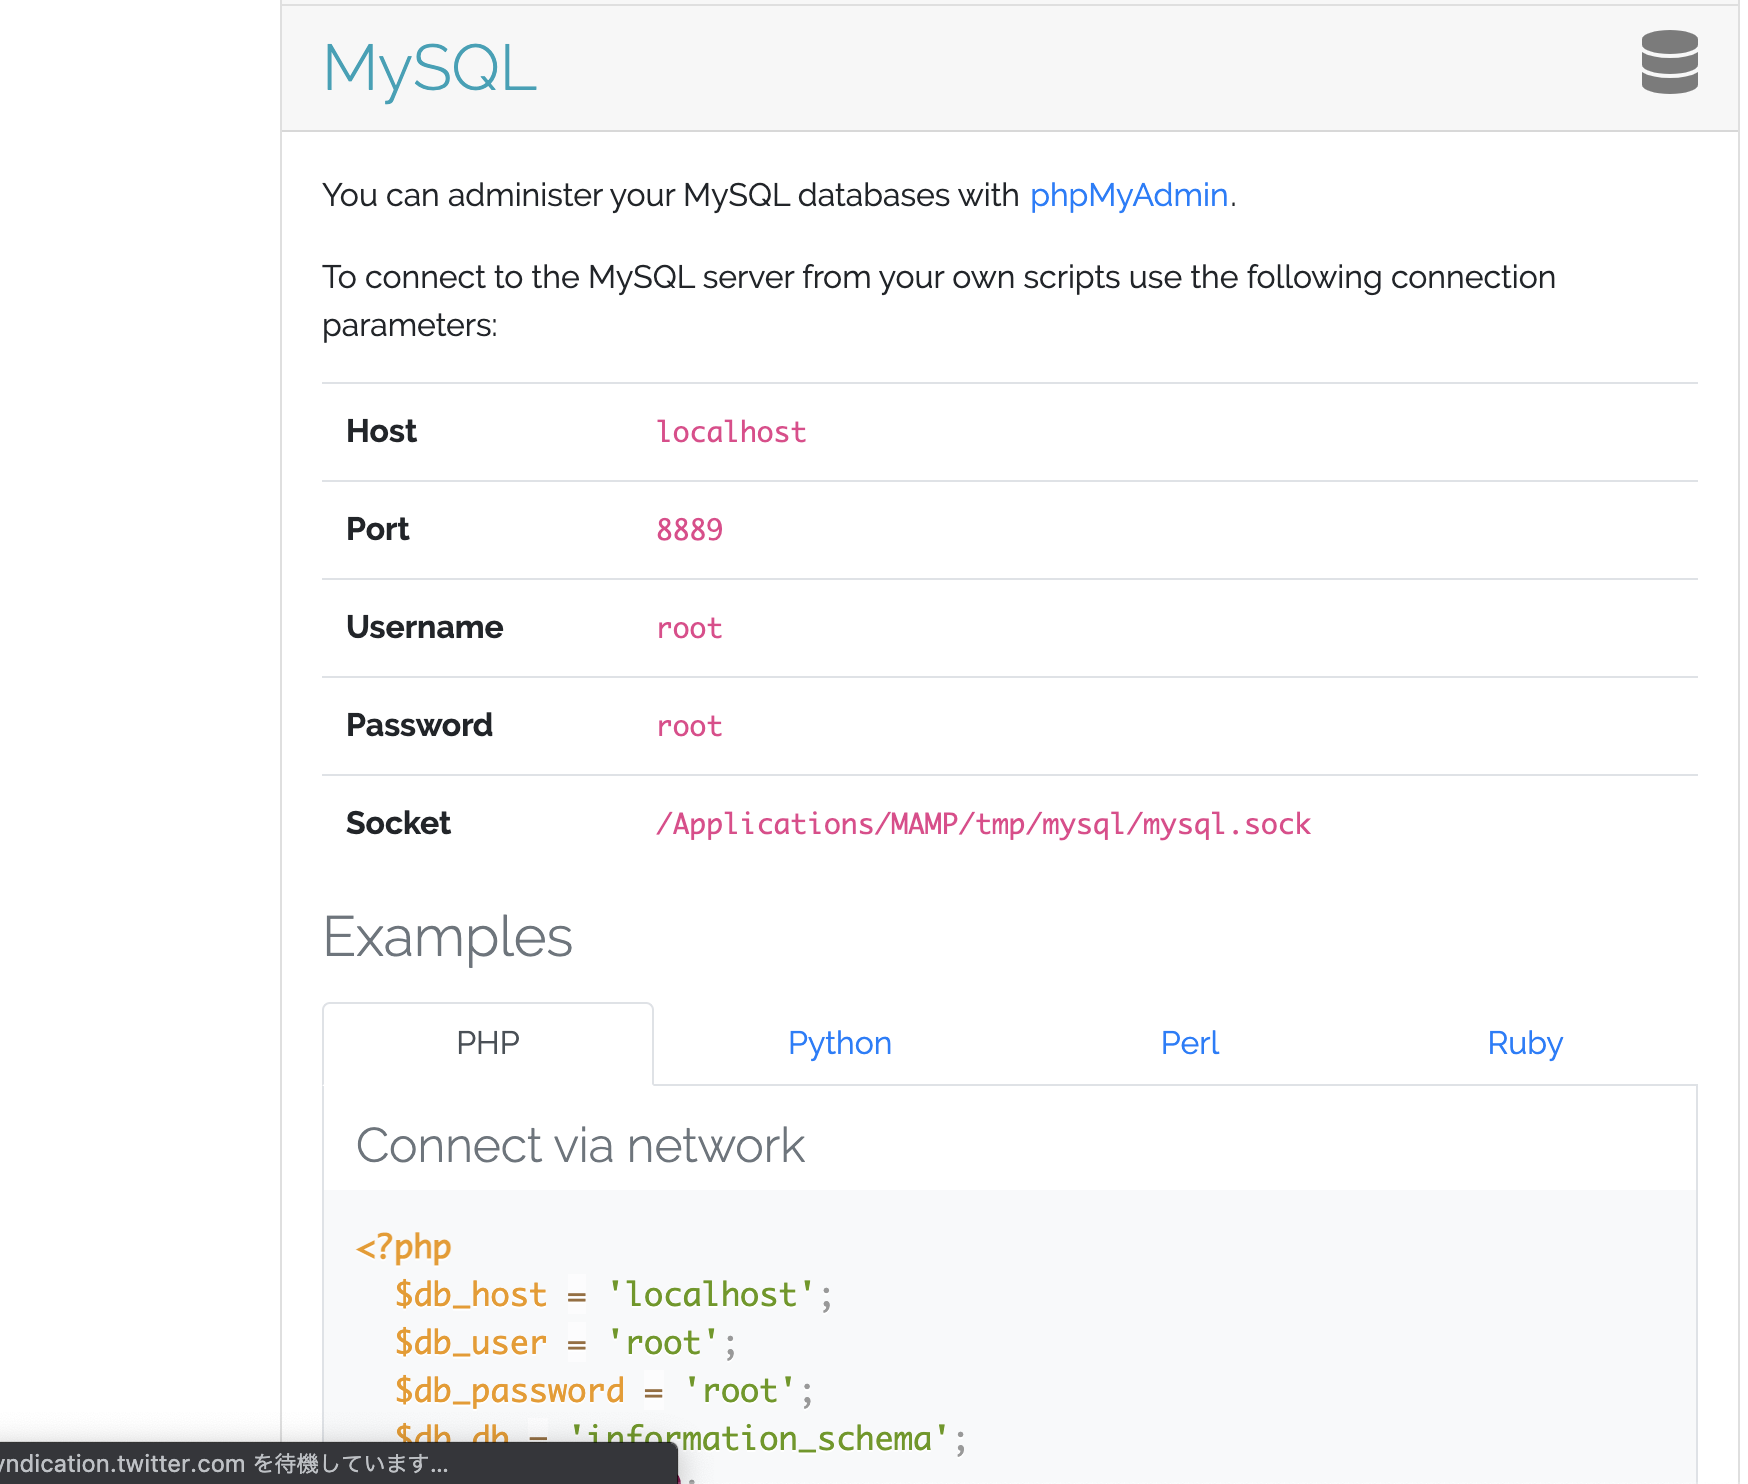Click the $db_password code line
Screen dimensions: 1748x1484
pos(603,1391)
